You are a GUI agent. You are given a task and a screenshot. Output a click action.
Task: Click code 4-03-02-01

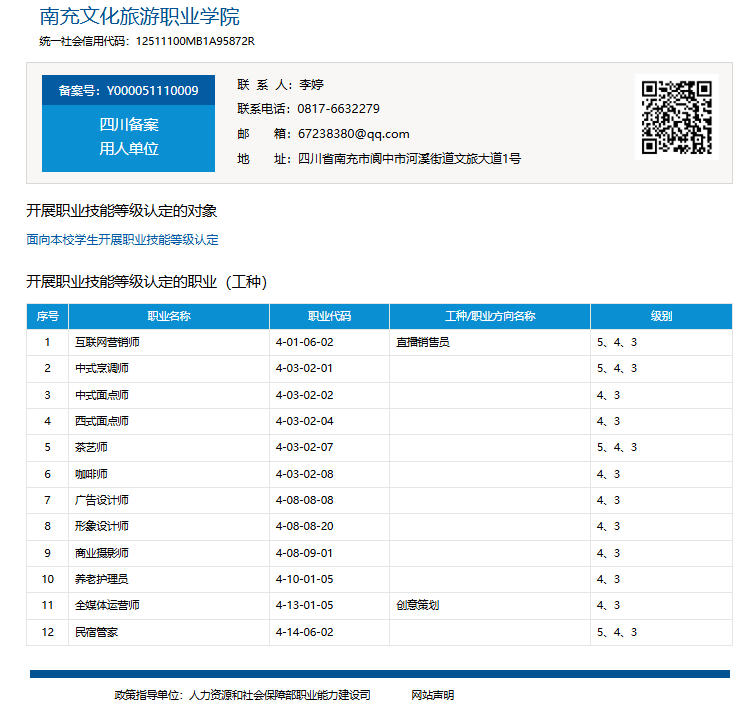coord(304,368)
